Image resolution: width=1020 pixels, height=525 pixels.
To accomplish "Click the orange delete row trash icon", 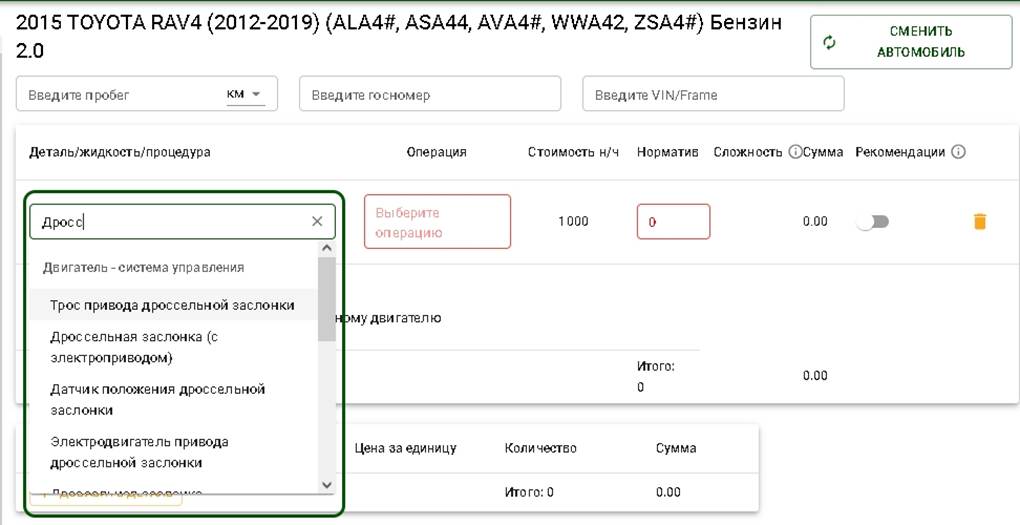I will click(980, 221).
